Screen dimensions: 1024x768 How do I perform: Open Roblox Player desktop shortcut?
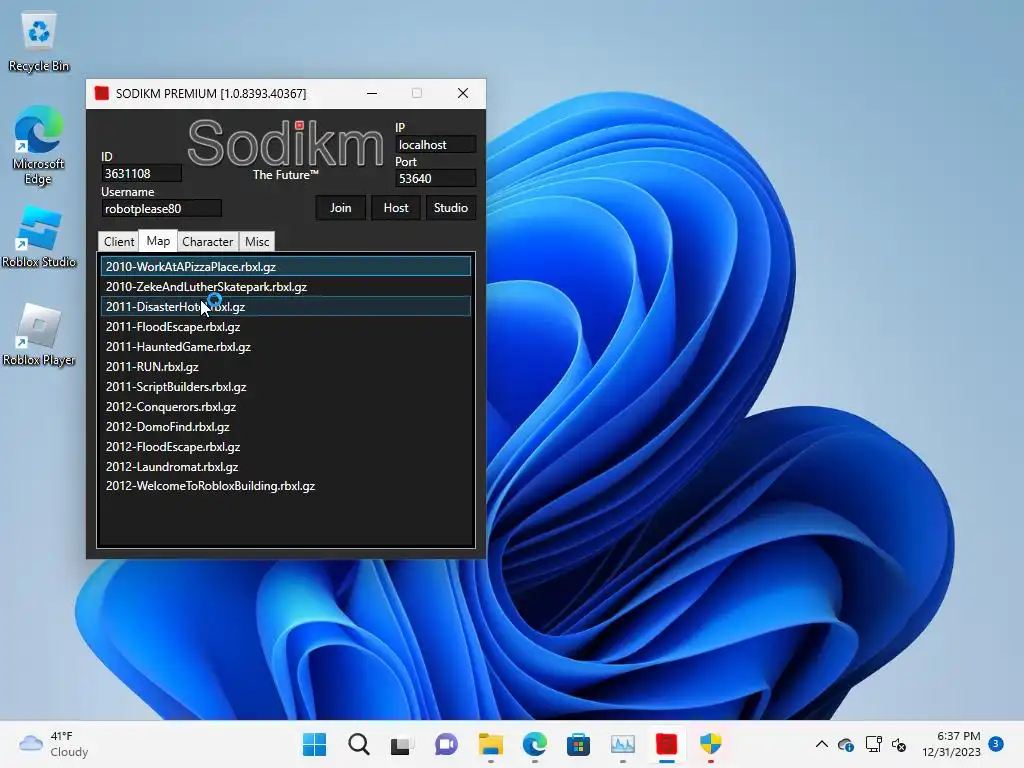point(39,334)
